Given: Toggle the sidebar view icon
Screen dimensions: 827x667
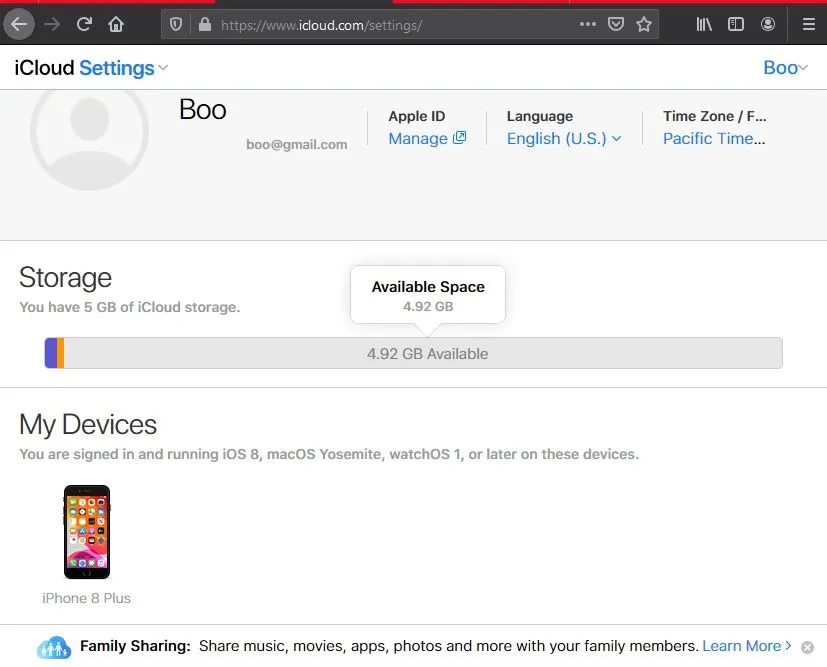Looking at the screenshot, I should 736,24.
